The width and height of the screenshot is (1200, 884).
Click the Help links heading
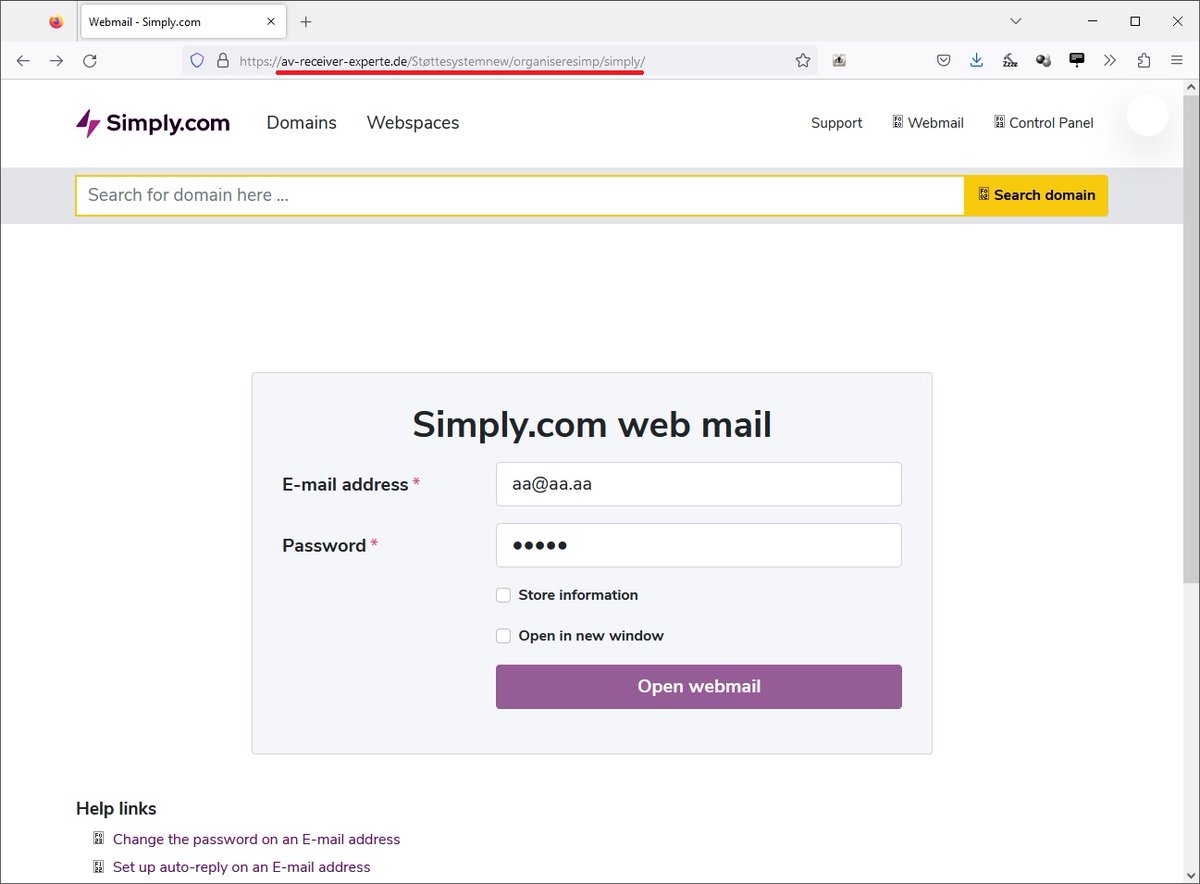(x=116, y=809)
